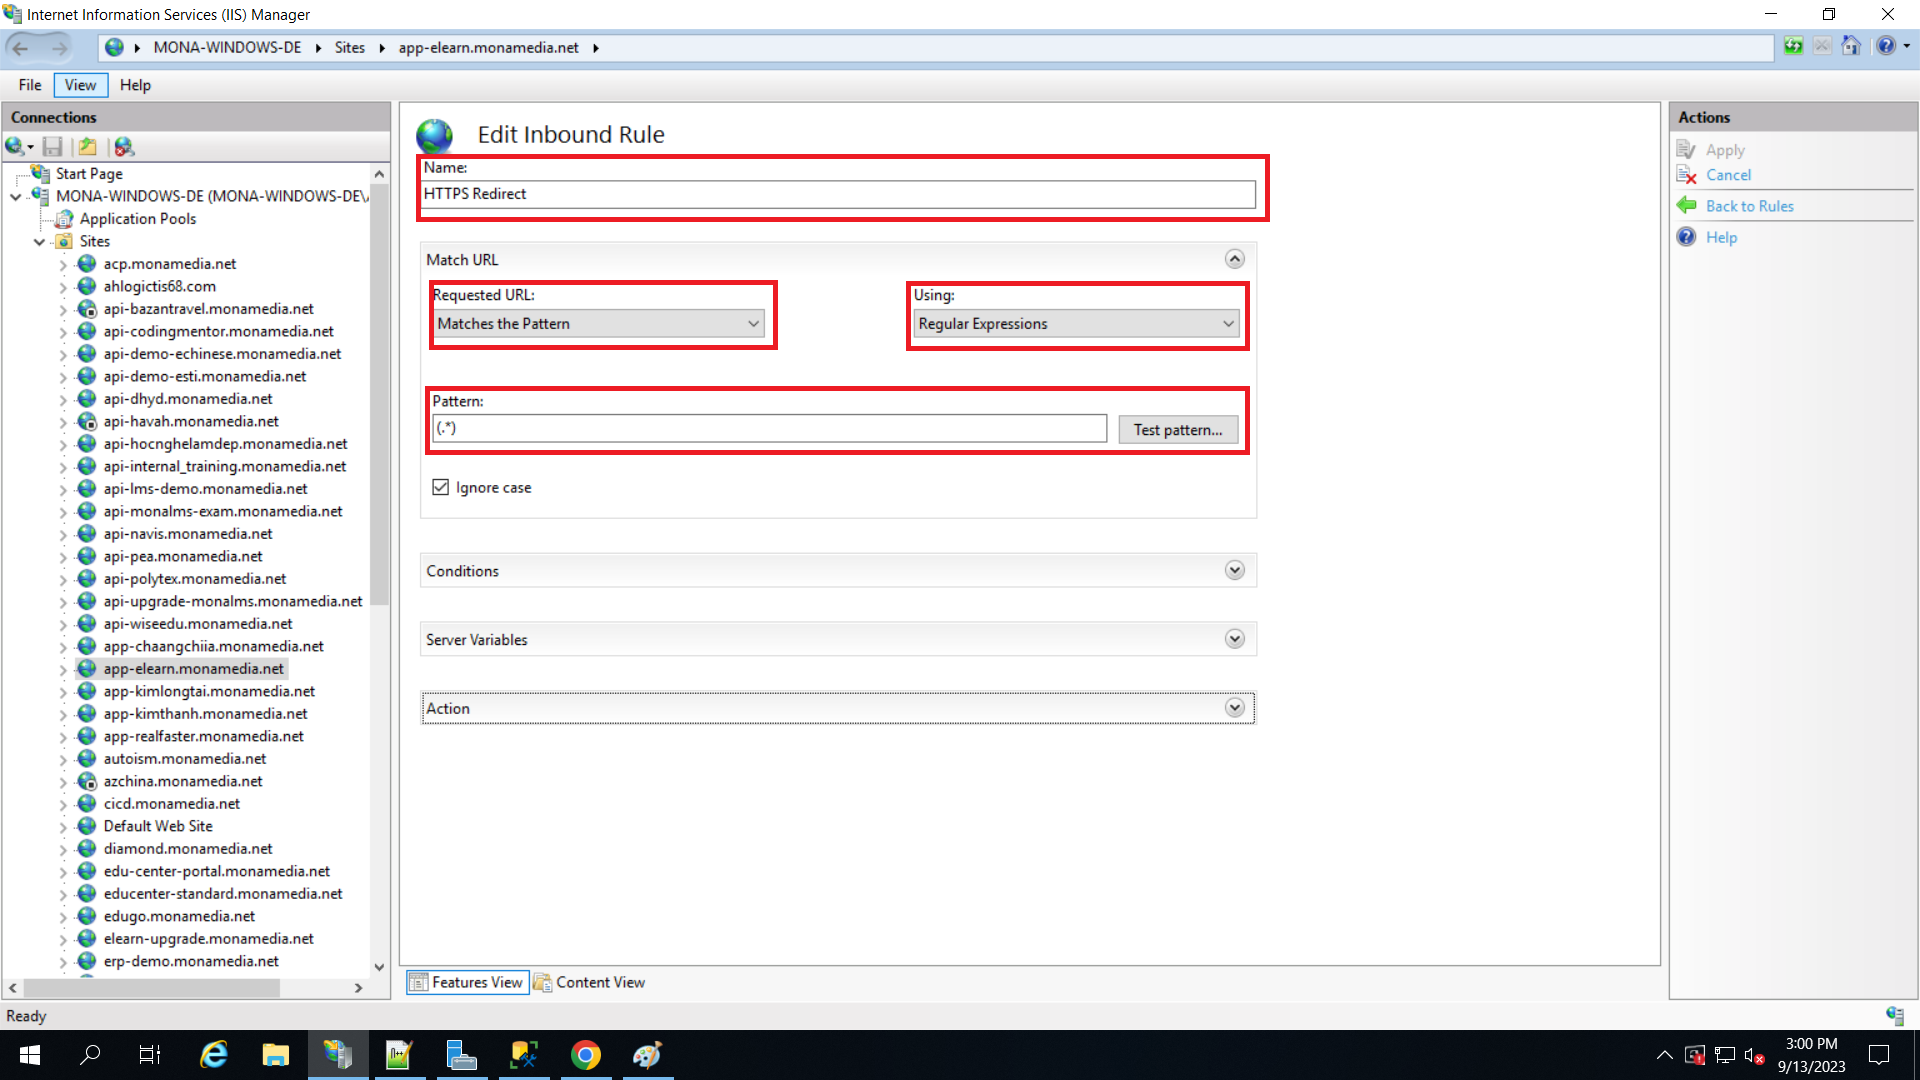1920x1080 pixels.
Task: Click the Back navigation arrow icon
Action: [x=20, y=47]
